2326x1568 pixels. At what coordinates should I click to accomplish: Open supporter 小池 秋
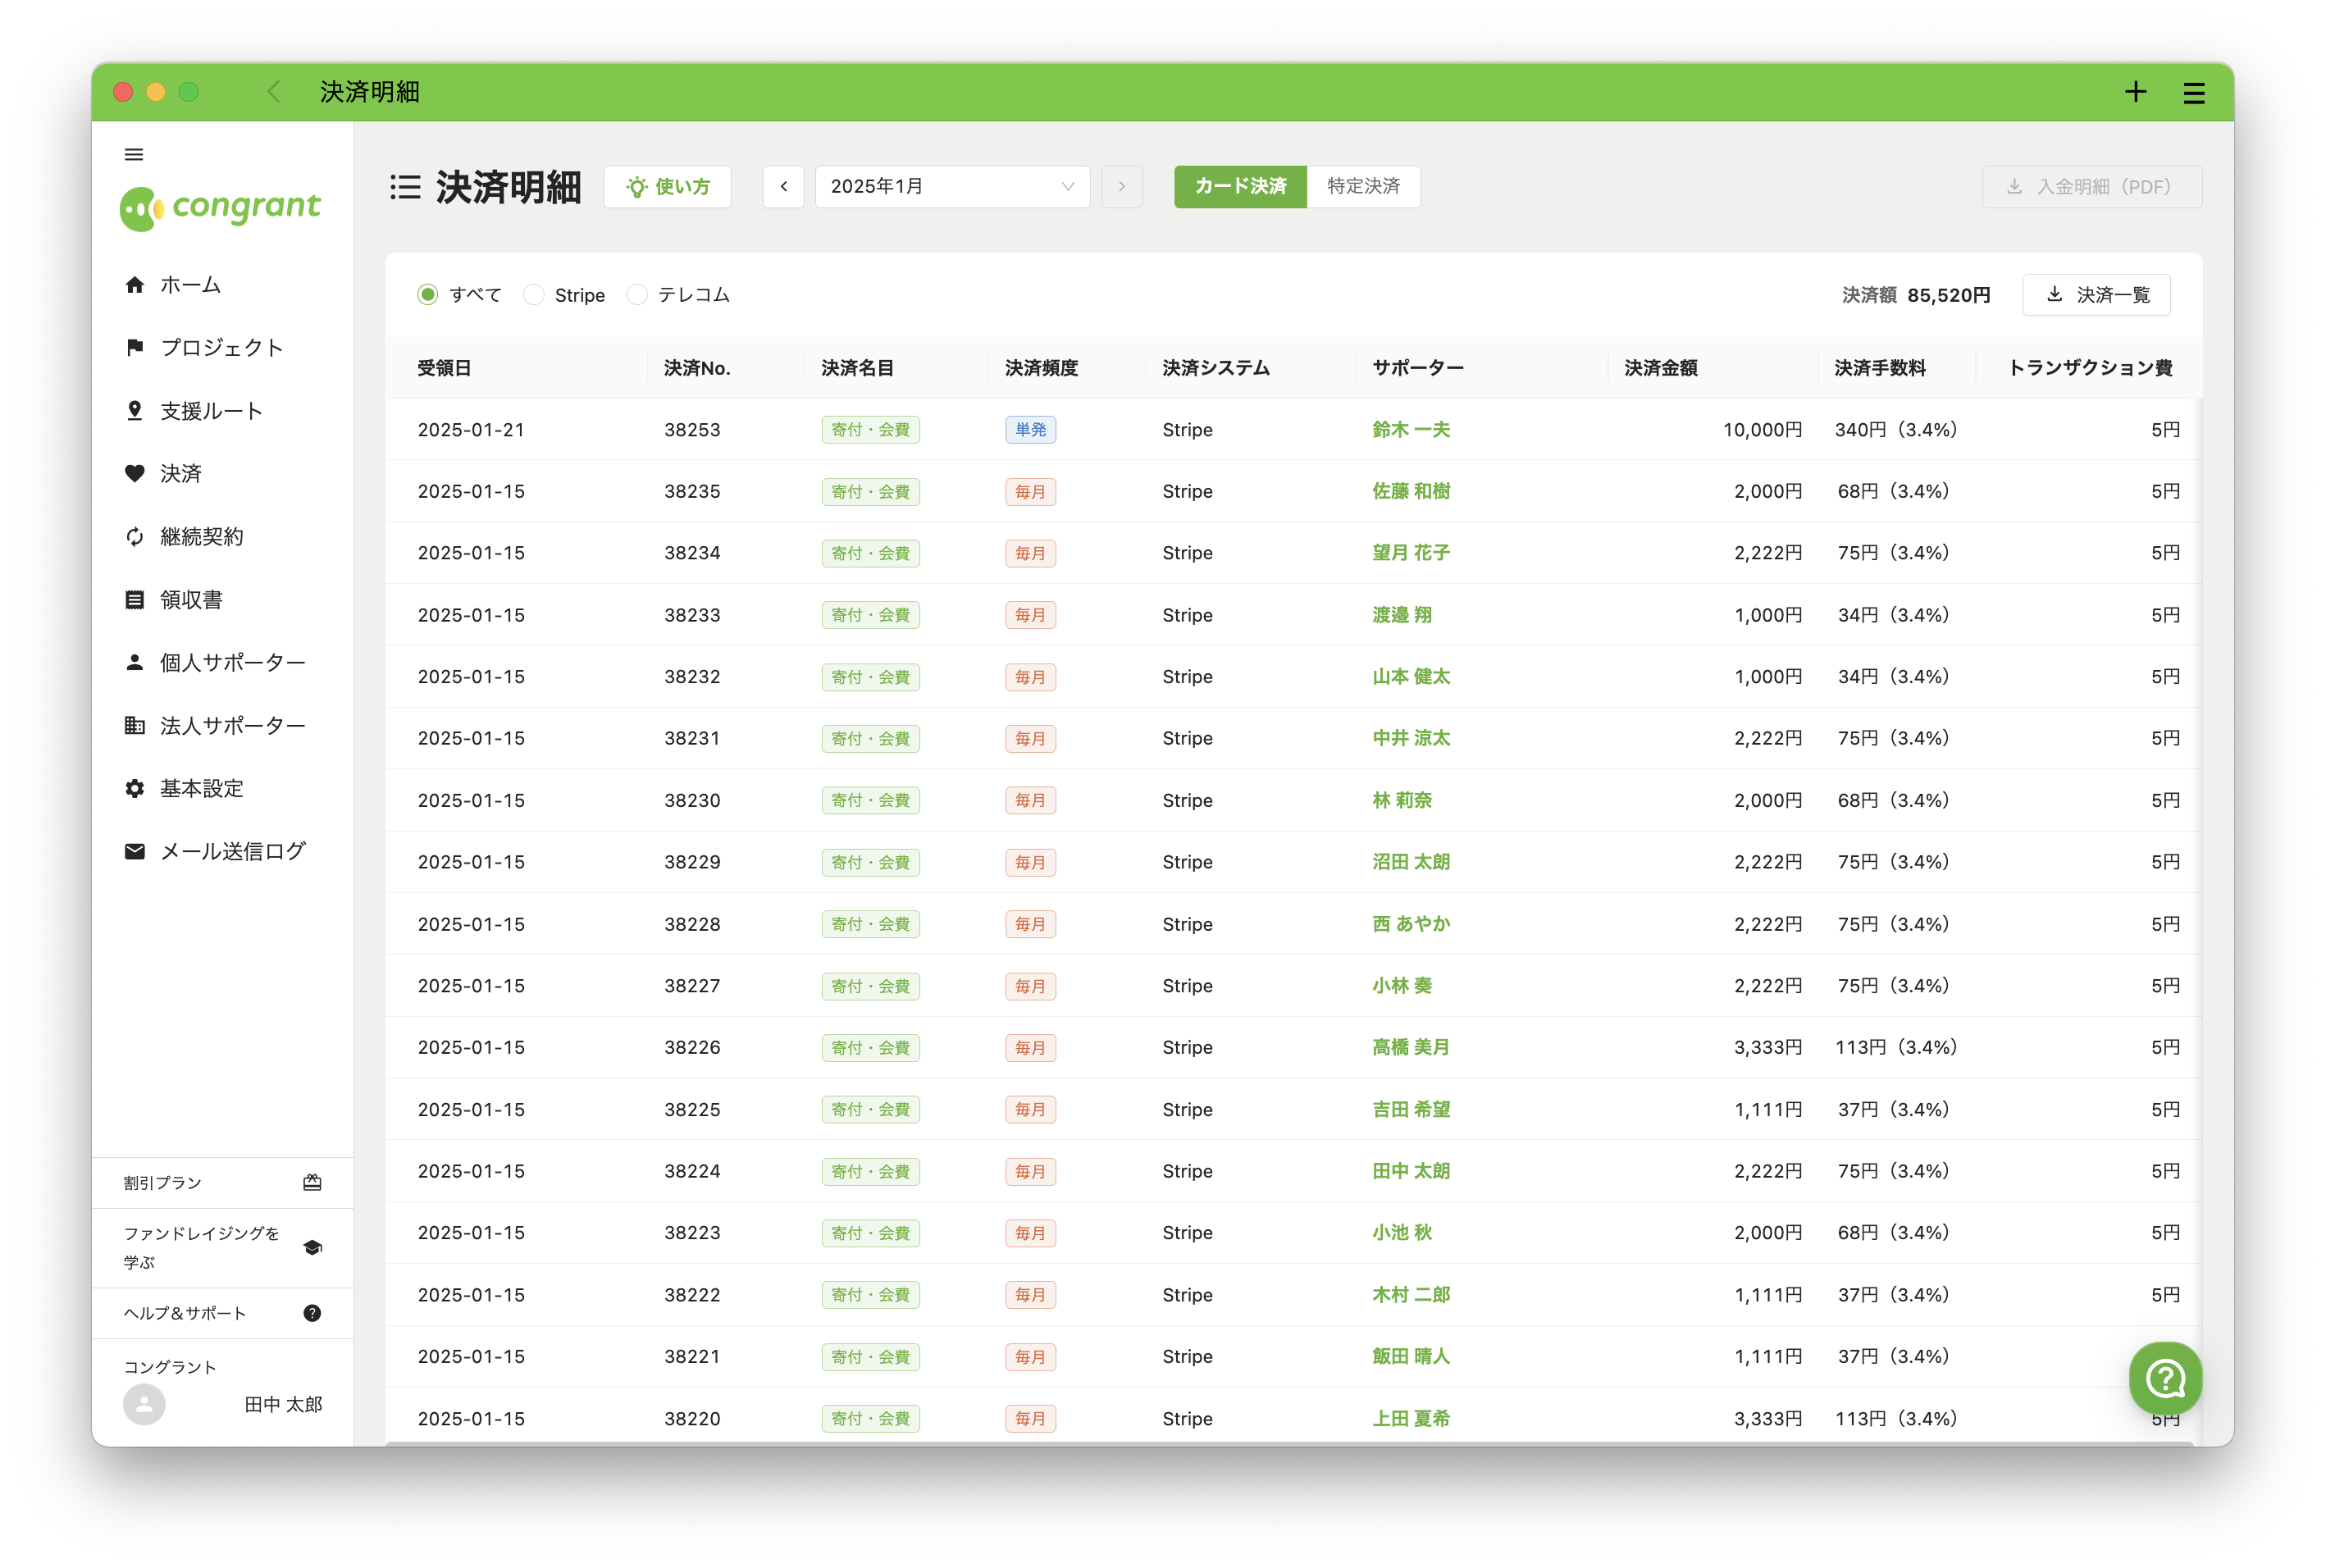click(1402, 1233)
